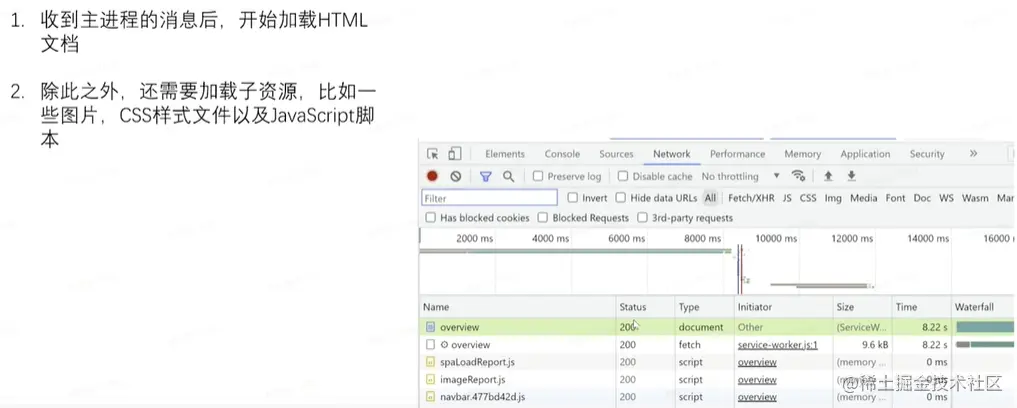The height and width of the screenshot is (408, 1017).
Task: Check the Blocked Requests checkbox
Action: click(542, 218)
